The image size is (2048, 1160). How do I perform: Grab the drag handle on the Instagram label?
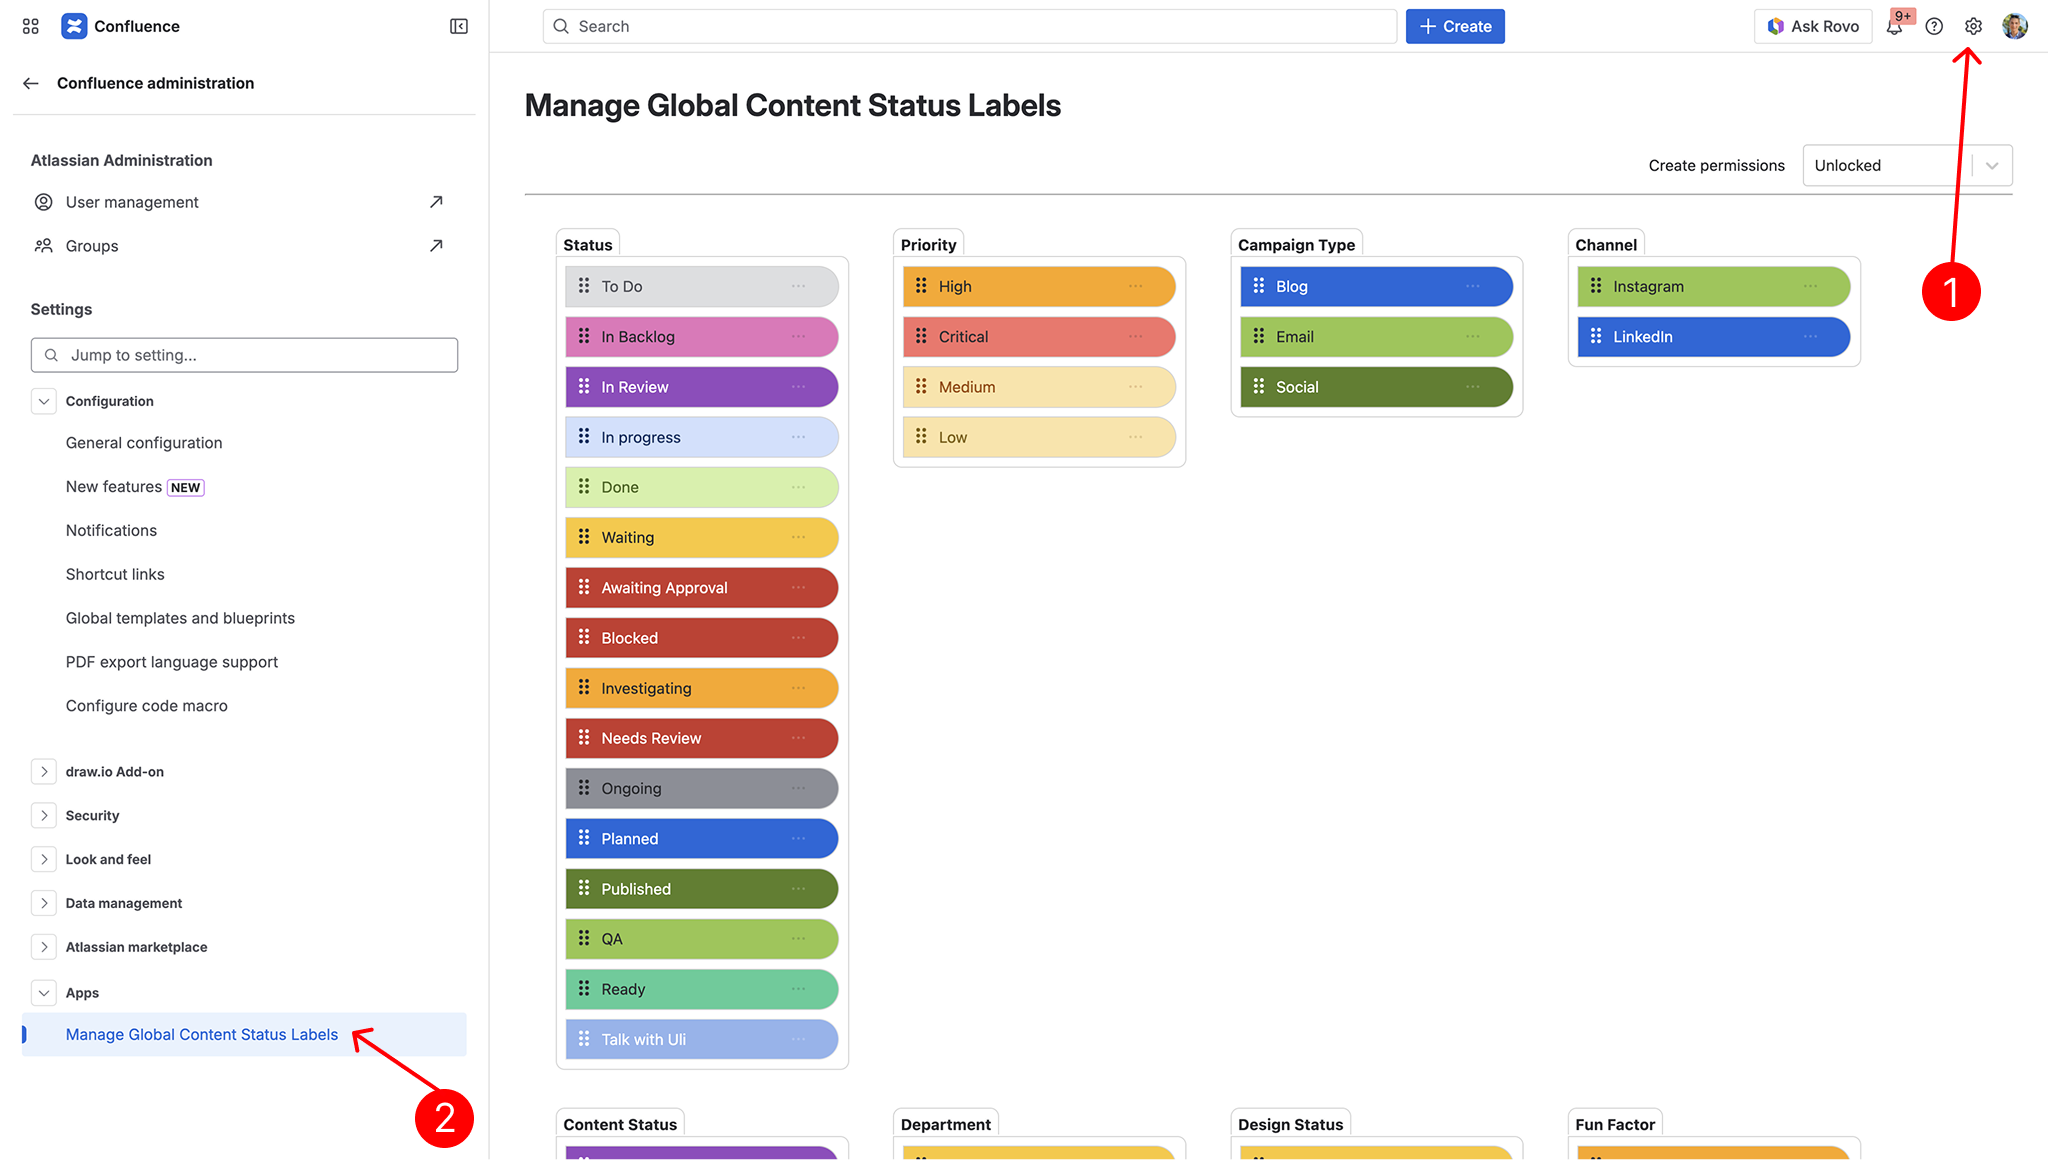1596,286
